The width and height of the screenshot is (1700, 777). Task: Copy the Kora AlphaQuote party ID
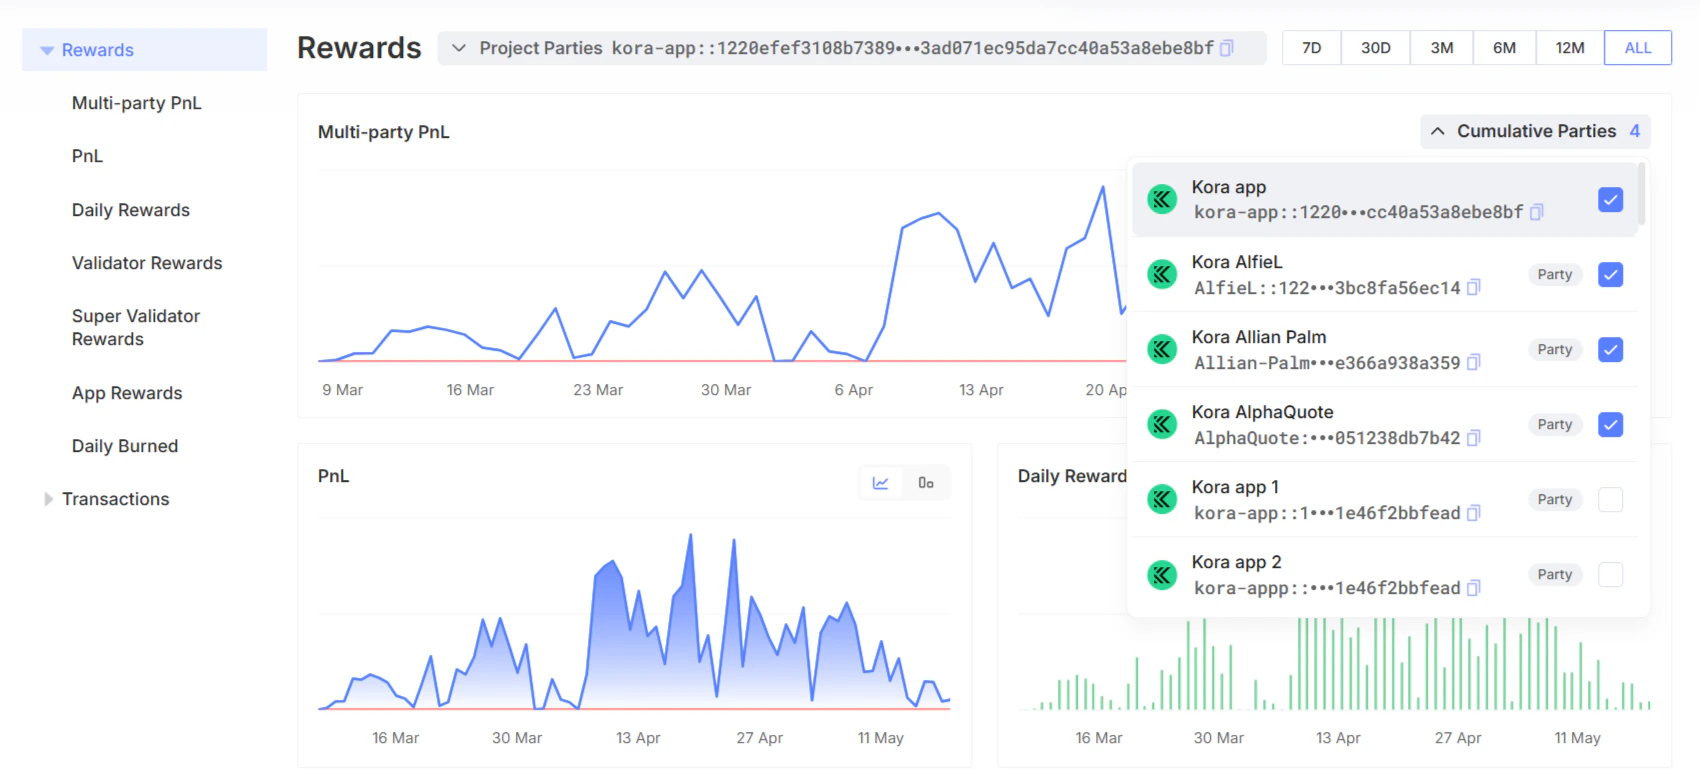point(1474,438)
